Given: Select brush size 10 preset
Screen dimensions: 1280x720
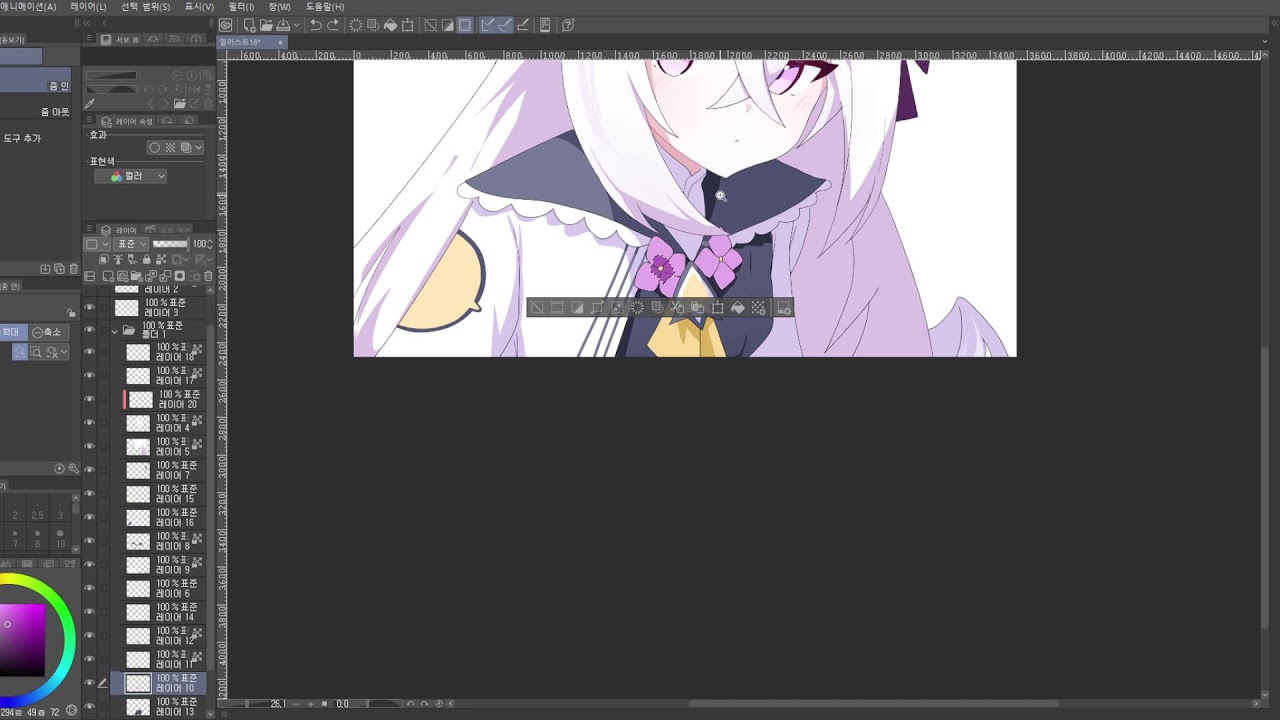Looking at the screenshot, I should 60,538.
